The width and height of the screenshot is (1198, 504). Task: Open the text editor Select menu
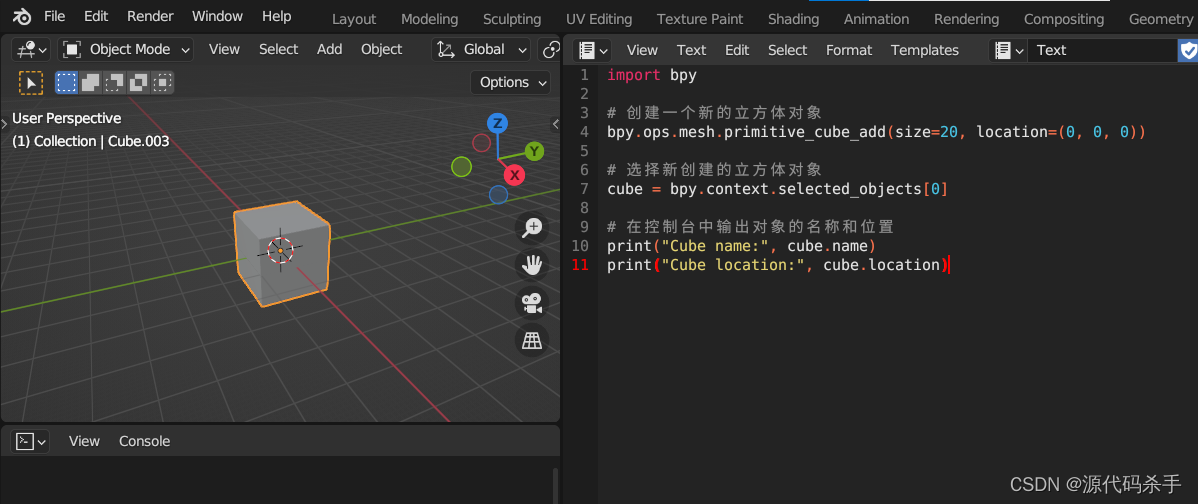coord(788,50)
